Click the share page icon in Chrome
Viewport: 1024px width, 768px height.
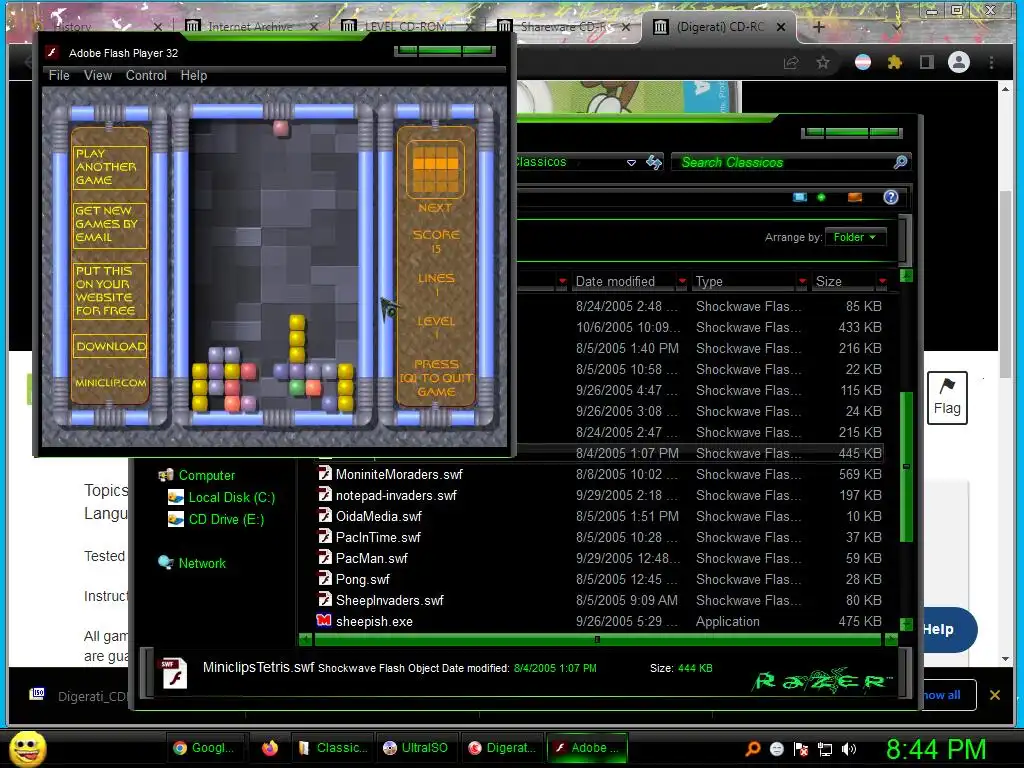point(791,63)
